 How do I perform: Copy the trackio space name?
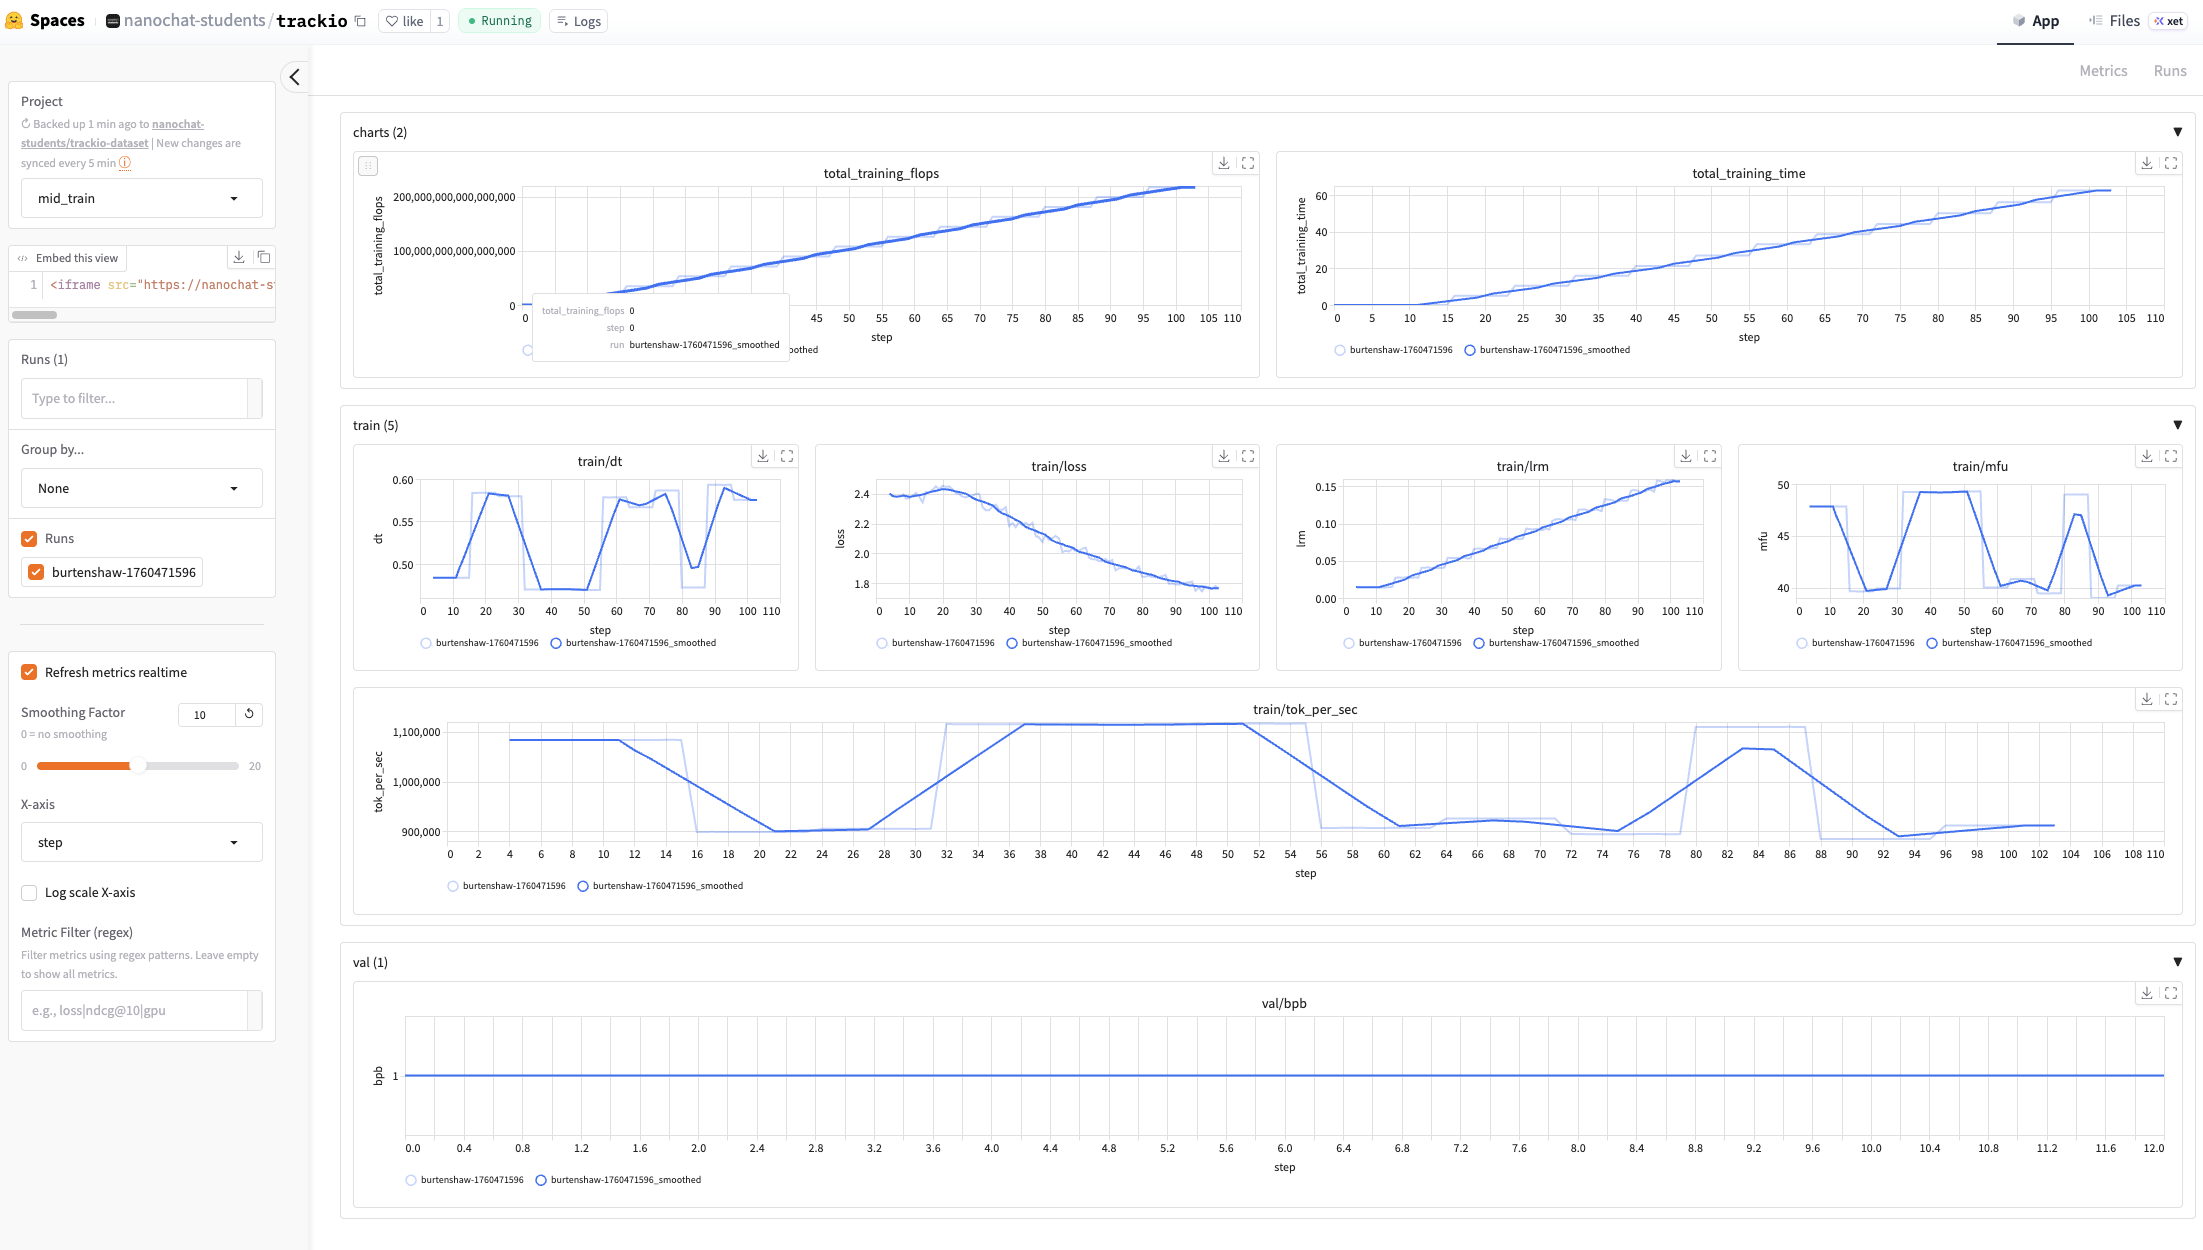coord(361,21)
